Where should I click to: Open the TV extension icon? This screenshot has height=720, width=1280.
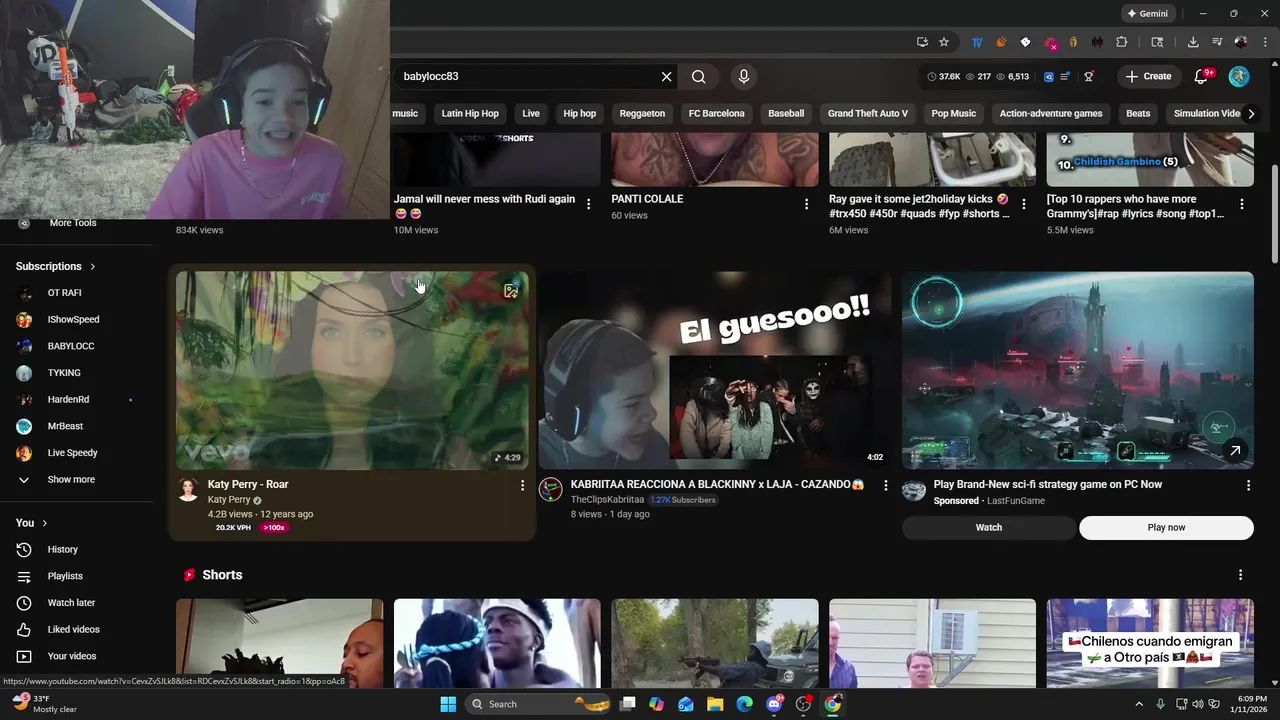point(978,42)
